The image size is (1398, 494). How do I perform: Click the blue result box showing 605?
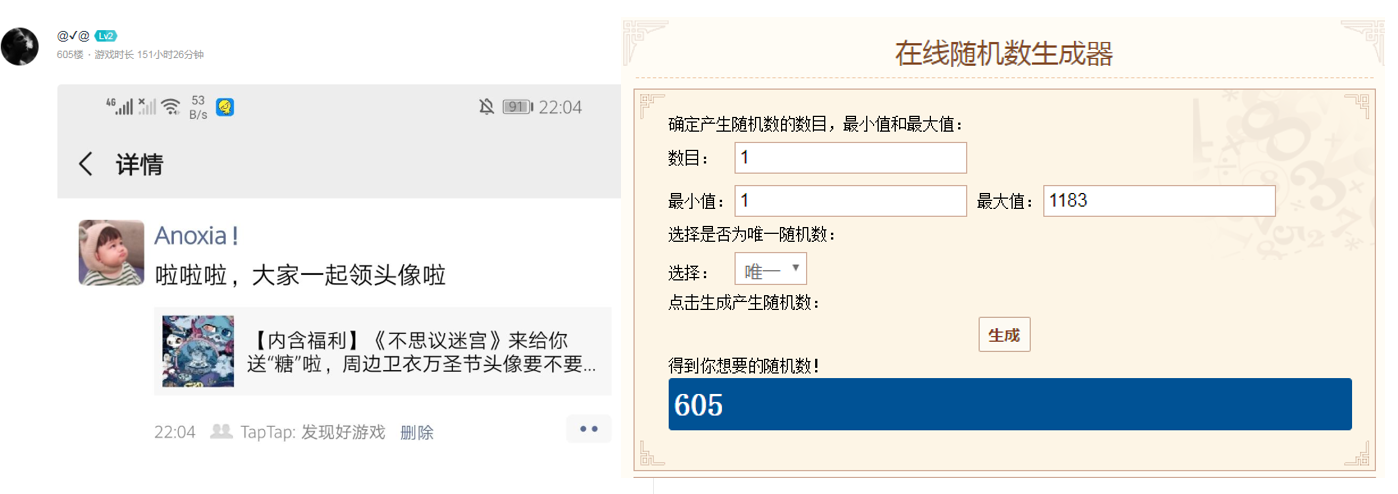(1010, 404)
